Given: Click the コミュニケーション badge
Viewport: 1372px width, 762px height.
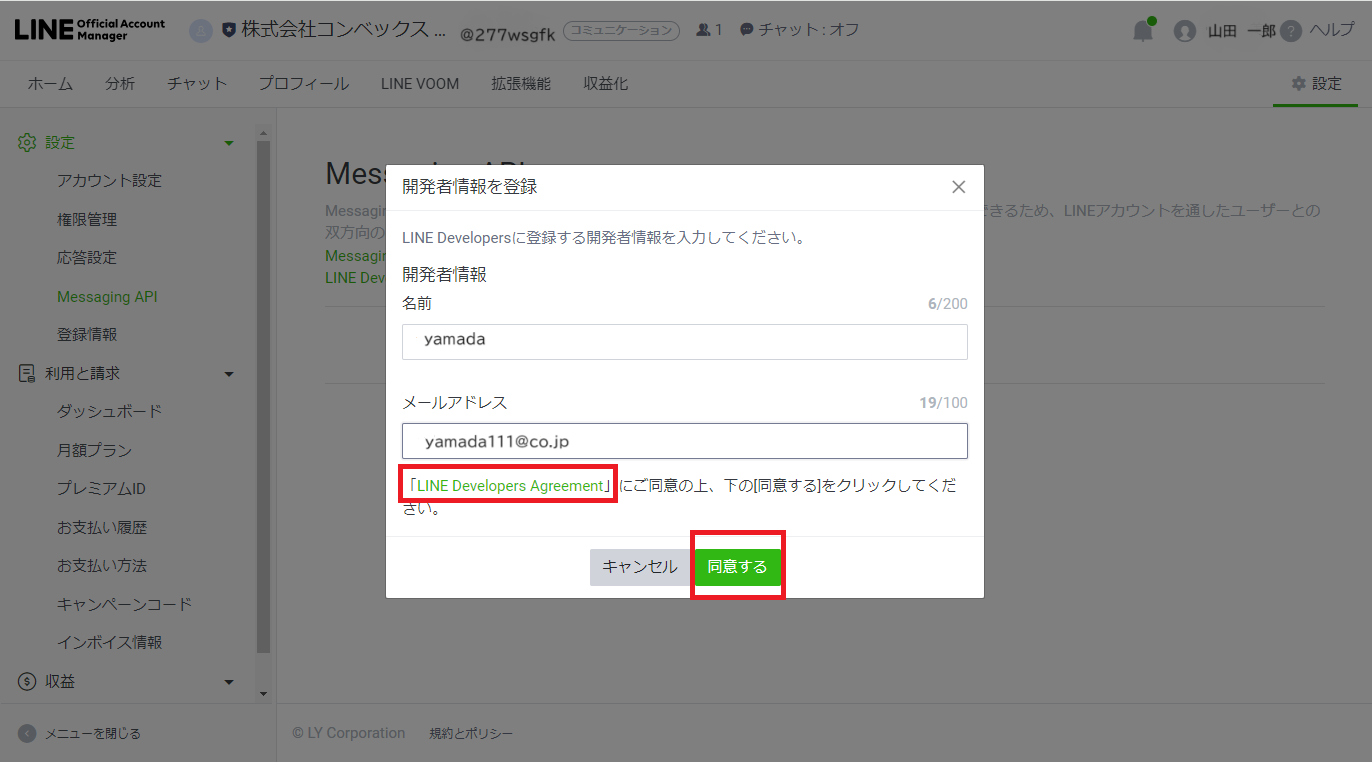Looking at the screenshot, I should [x=621, y=31].
